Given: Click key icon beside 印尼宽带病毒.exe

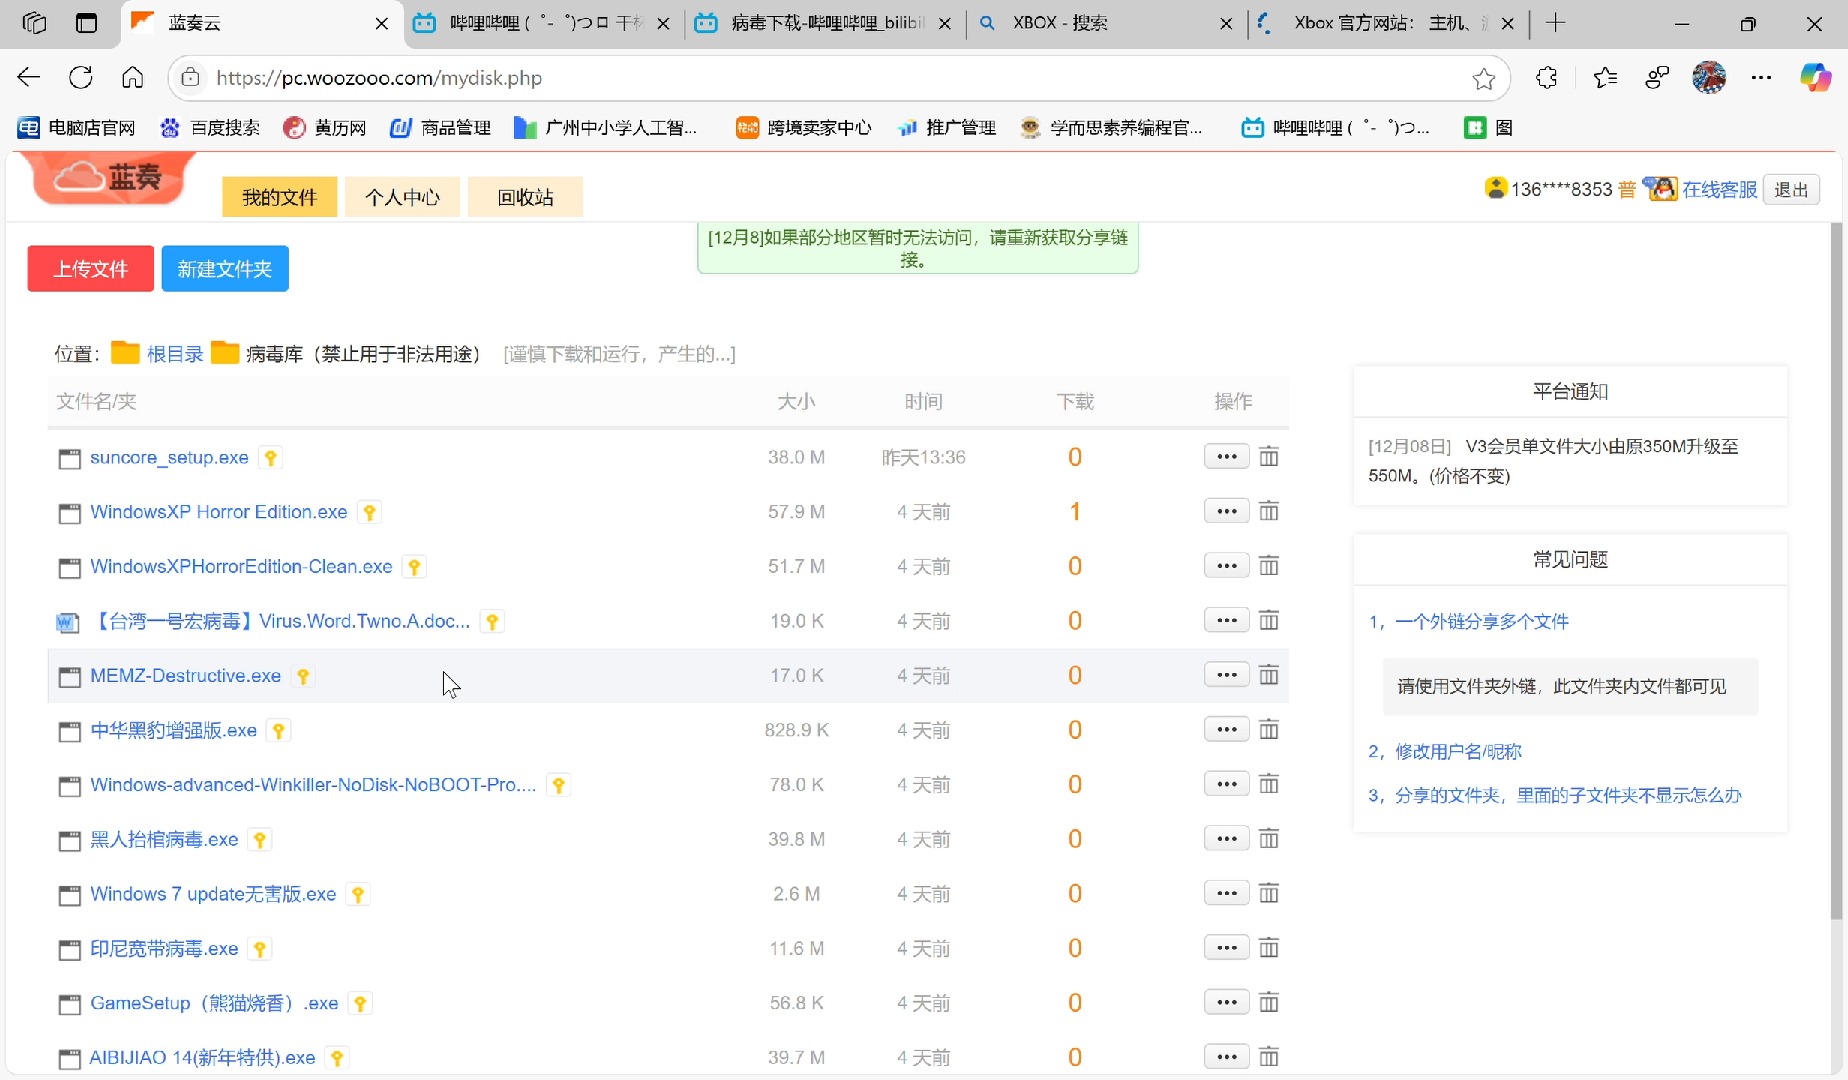Looking at the screenshot, I should (x=260, y=949).
